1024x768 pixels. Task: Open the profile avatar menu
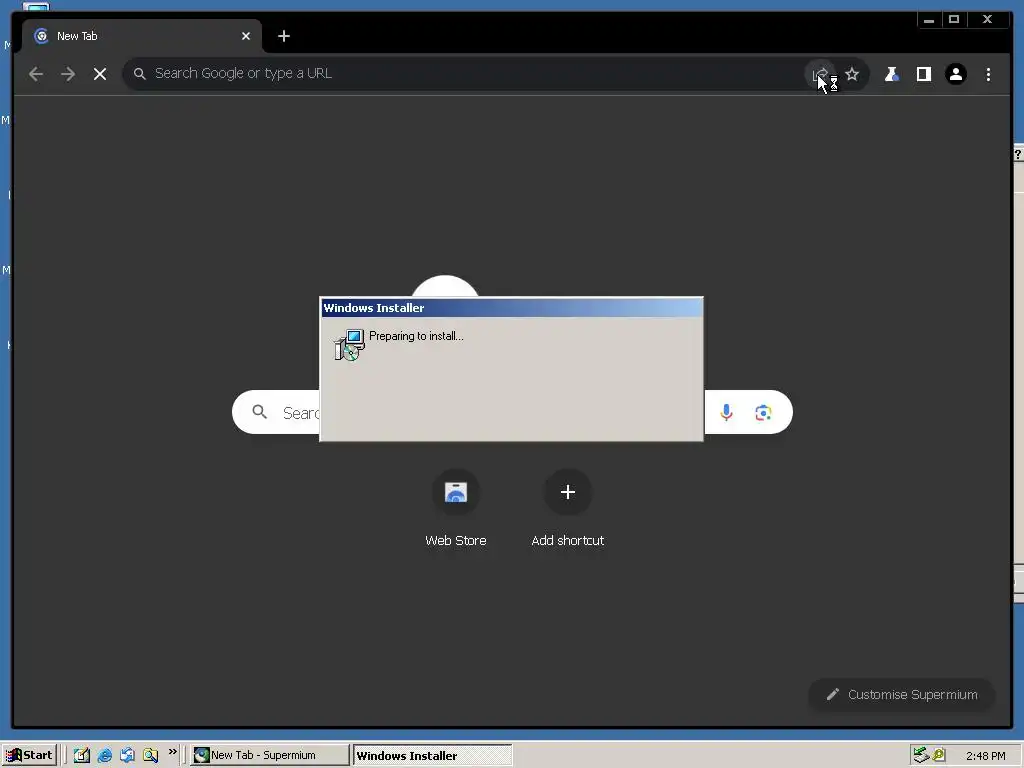point(955,74)
